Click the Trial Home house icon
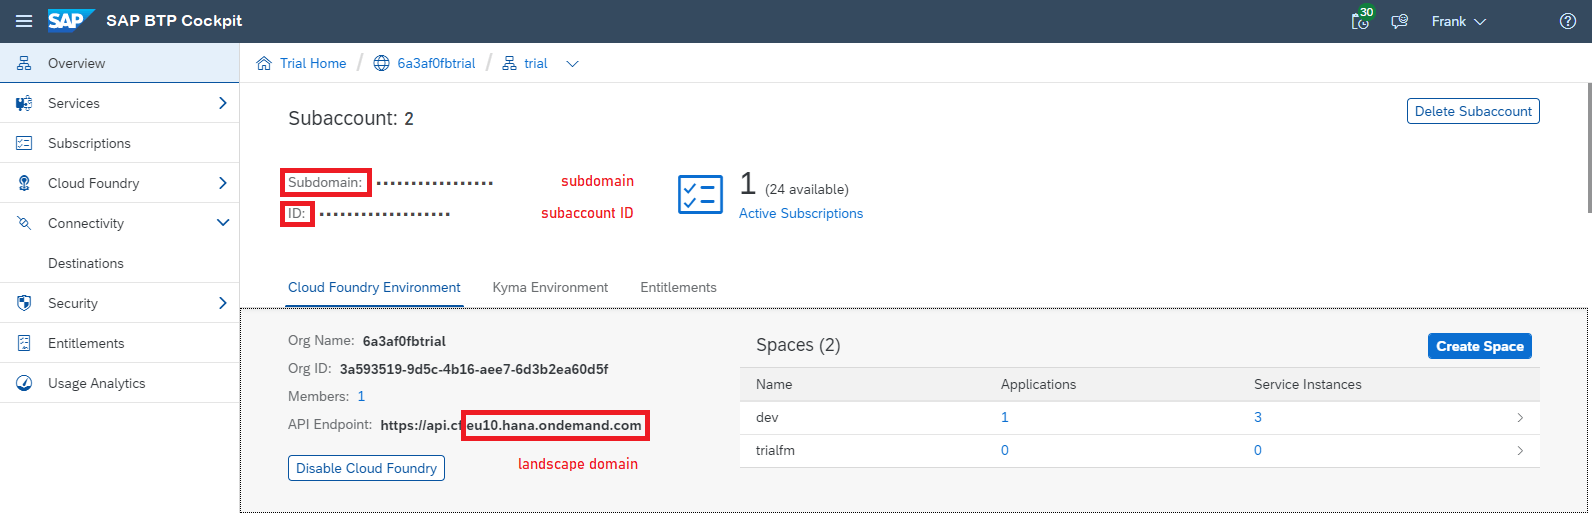The image size is (1592, 513). 264,63
